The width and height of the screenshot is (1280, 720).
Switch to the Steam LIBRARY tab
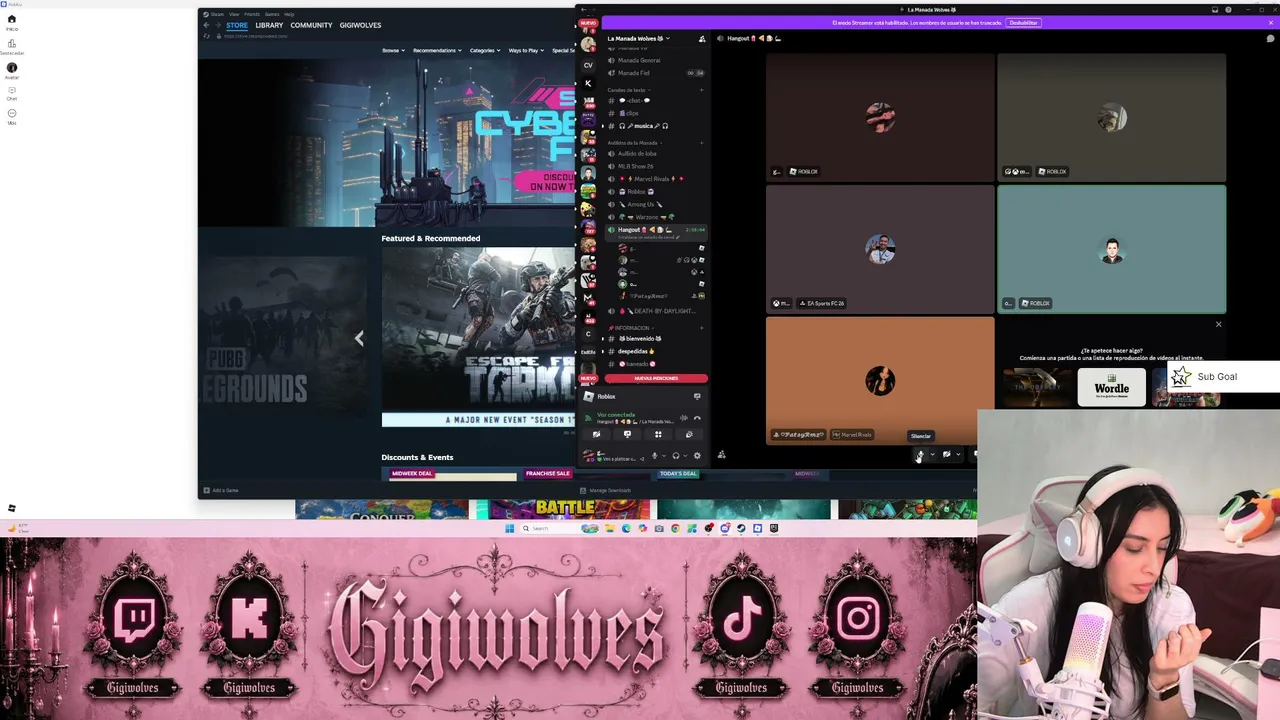pos(269,25)
